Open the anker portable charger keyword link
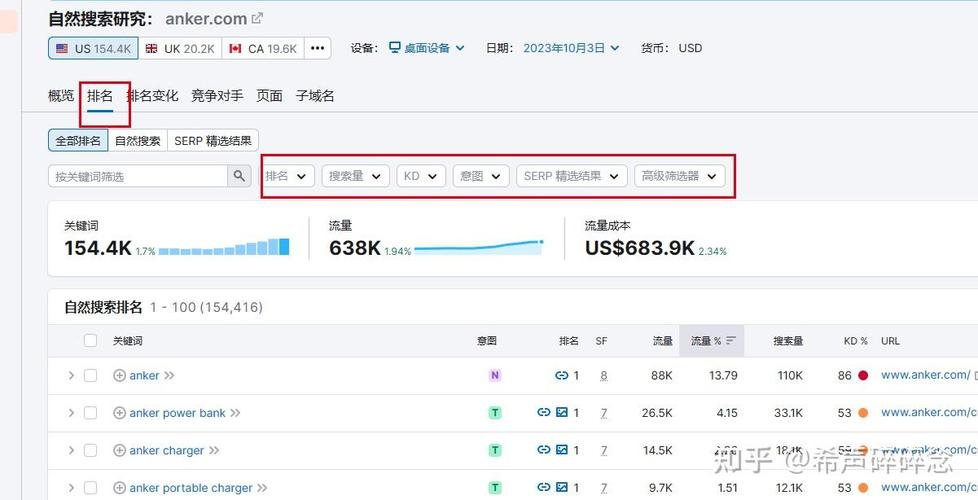The image size is (978, 500). point(191,488)
